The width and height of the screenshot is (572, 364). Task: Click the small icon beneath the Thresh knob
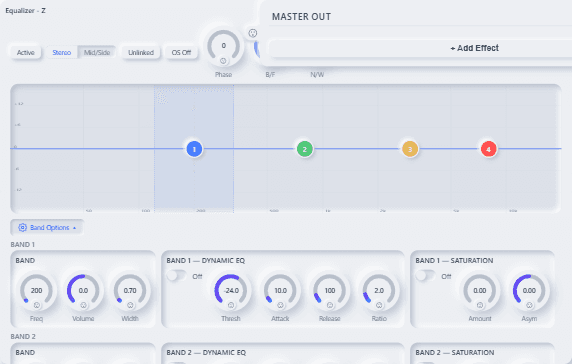[231, 305]
